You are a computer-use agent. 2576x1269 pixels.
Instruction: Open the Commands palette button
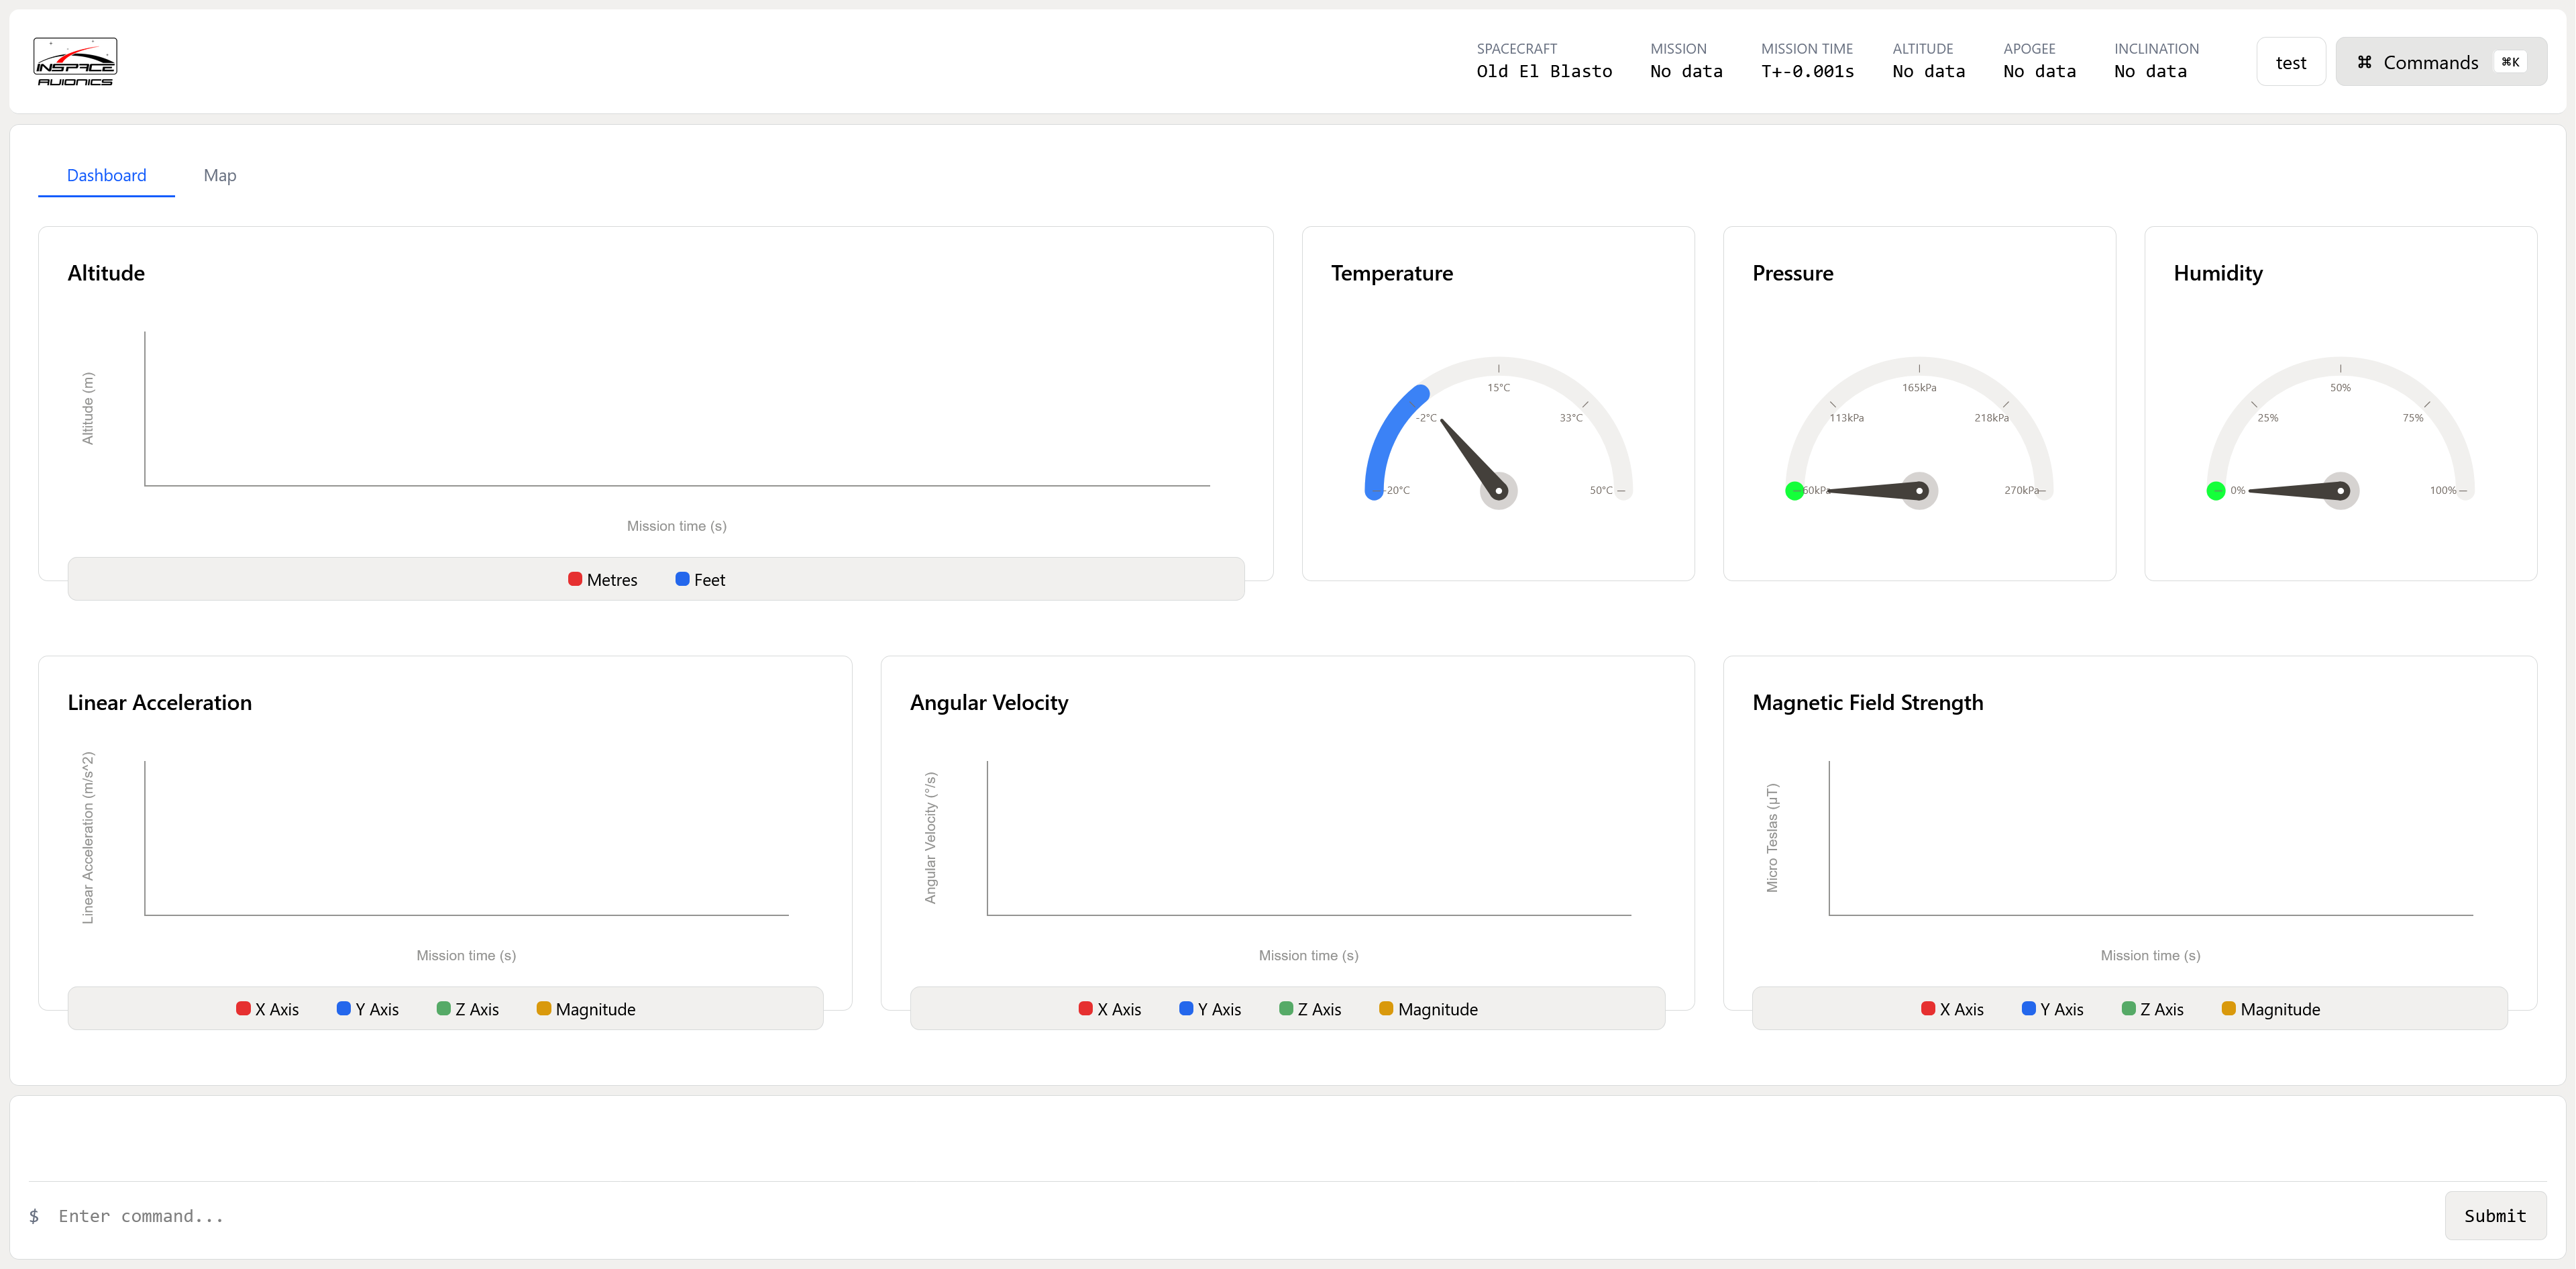[x=2441, y=62]
